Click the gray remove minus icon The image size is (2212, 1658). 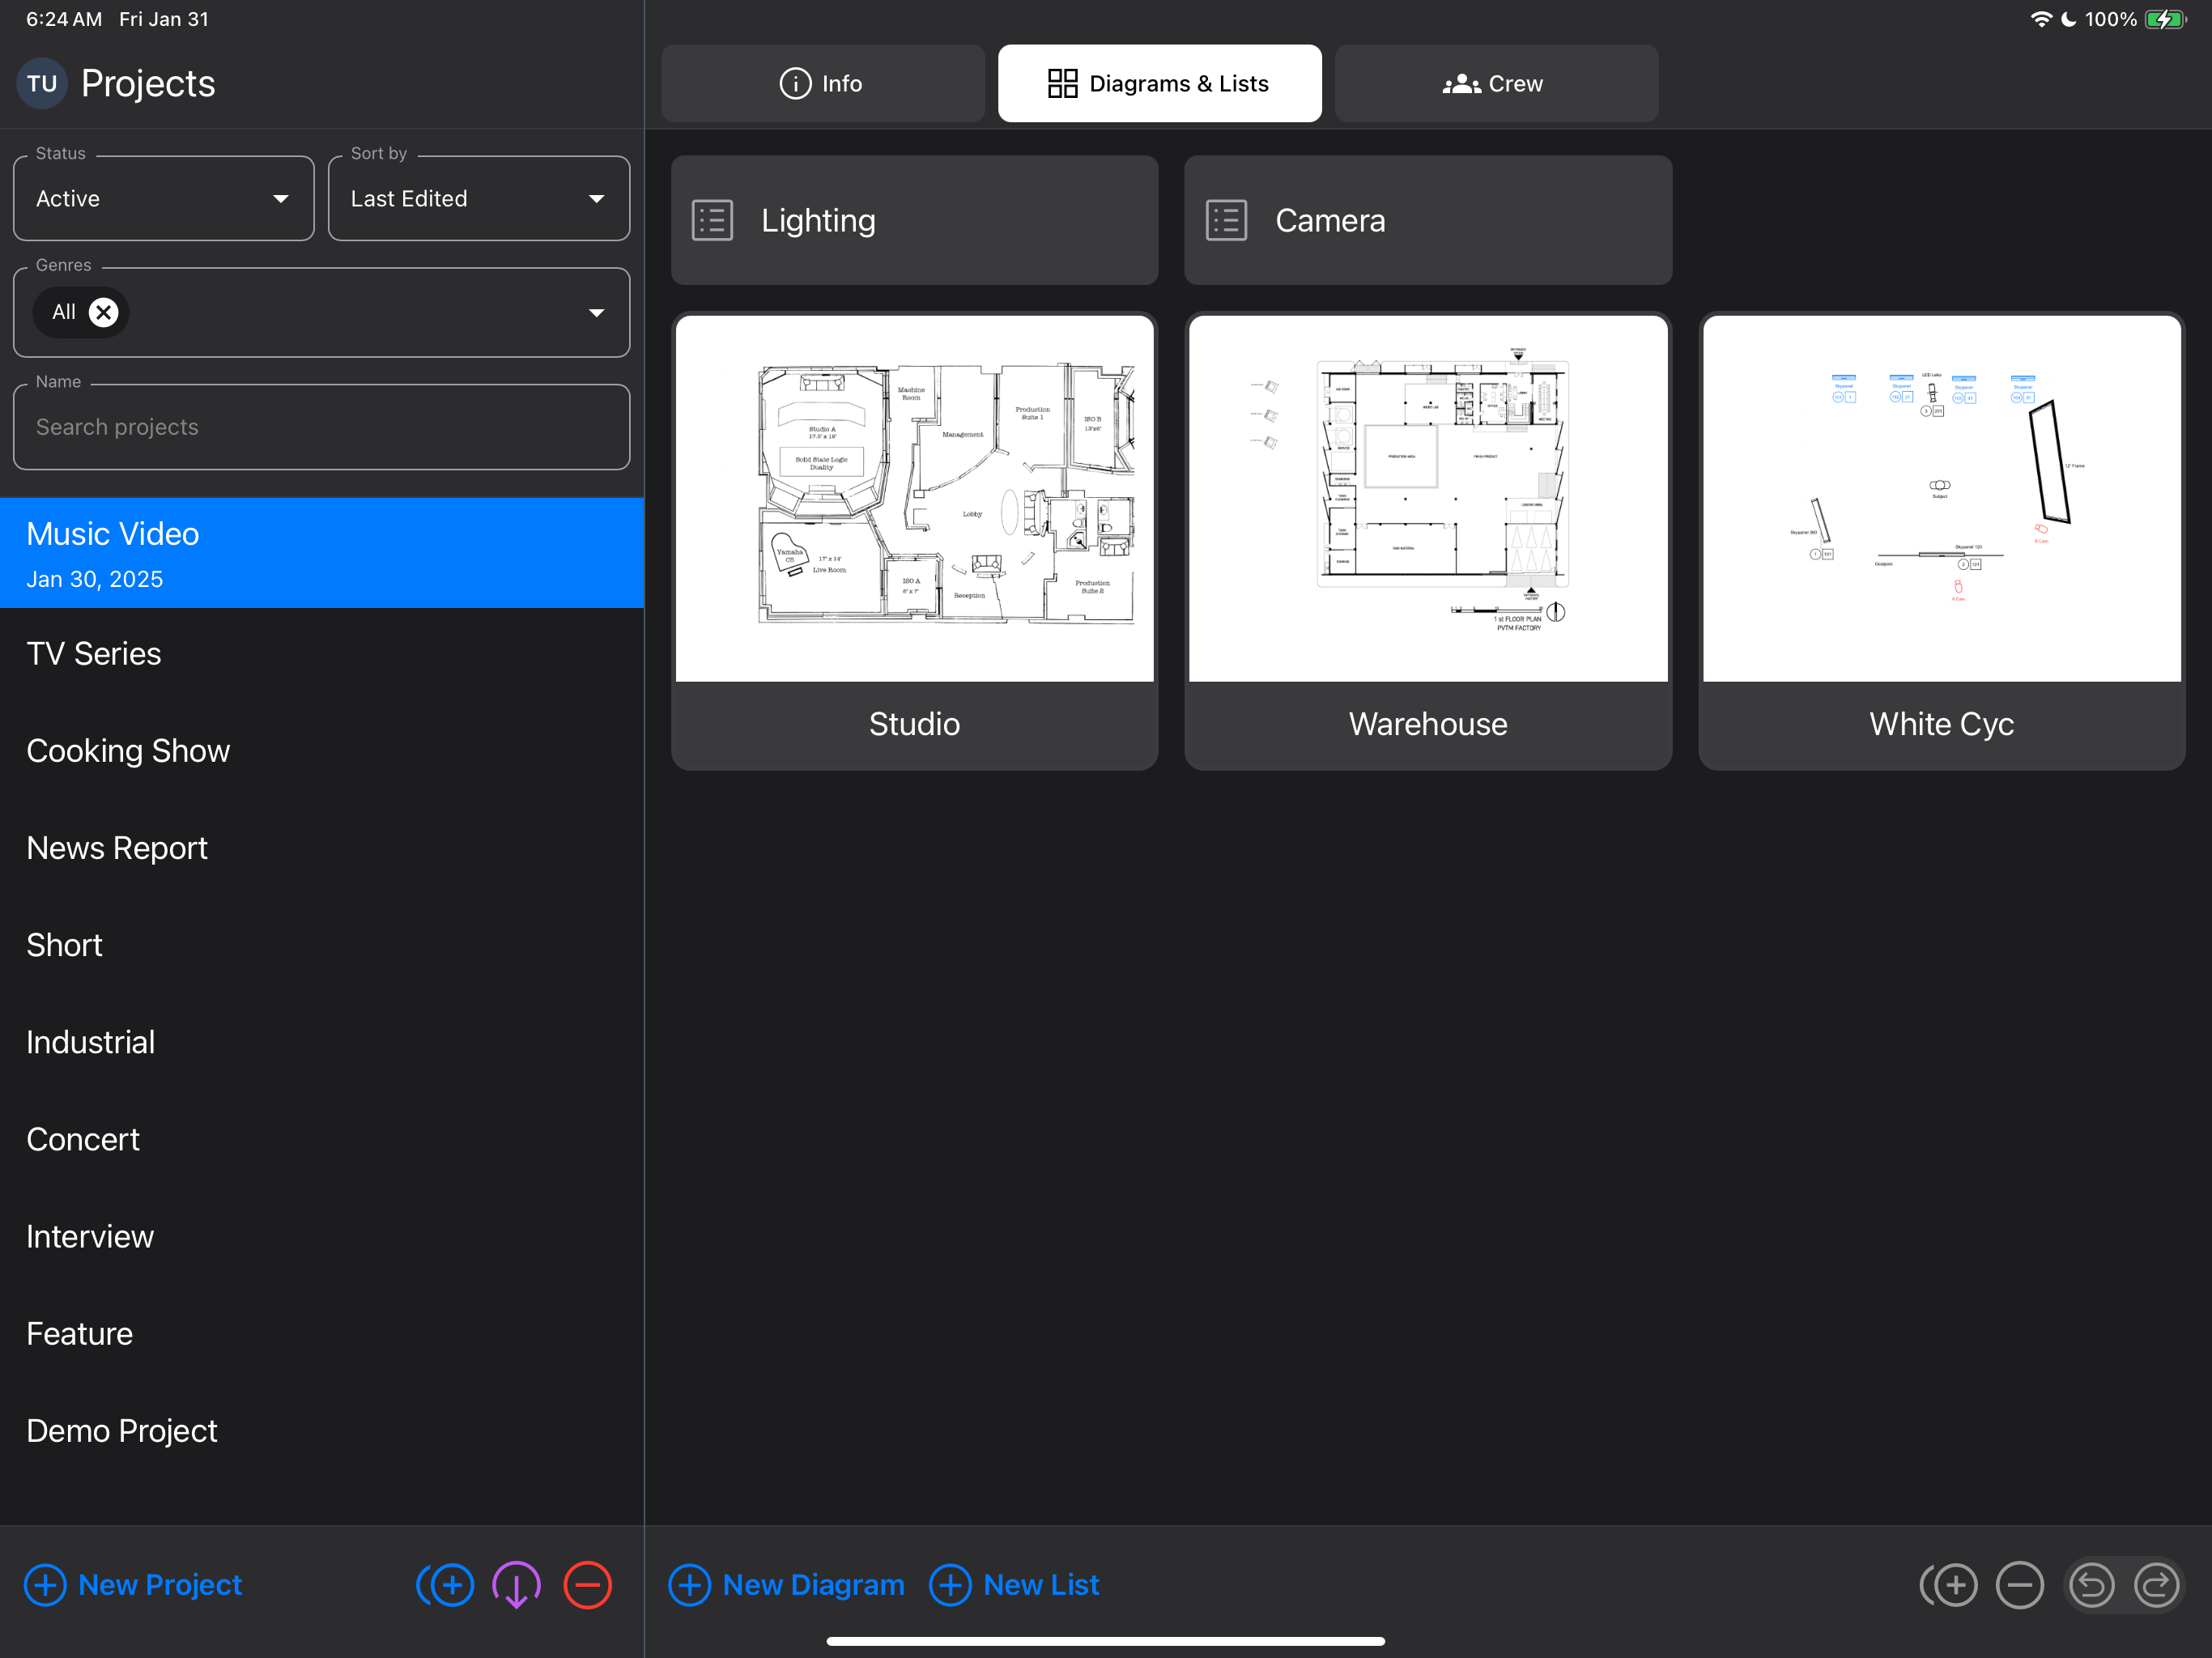click(2020, 1585)
